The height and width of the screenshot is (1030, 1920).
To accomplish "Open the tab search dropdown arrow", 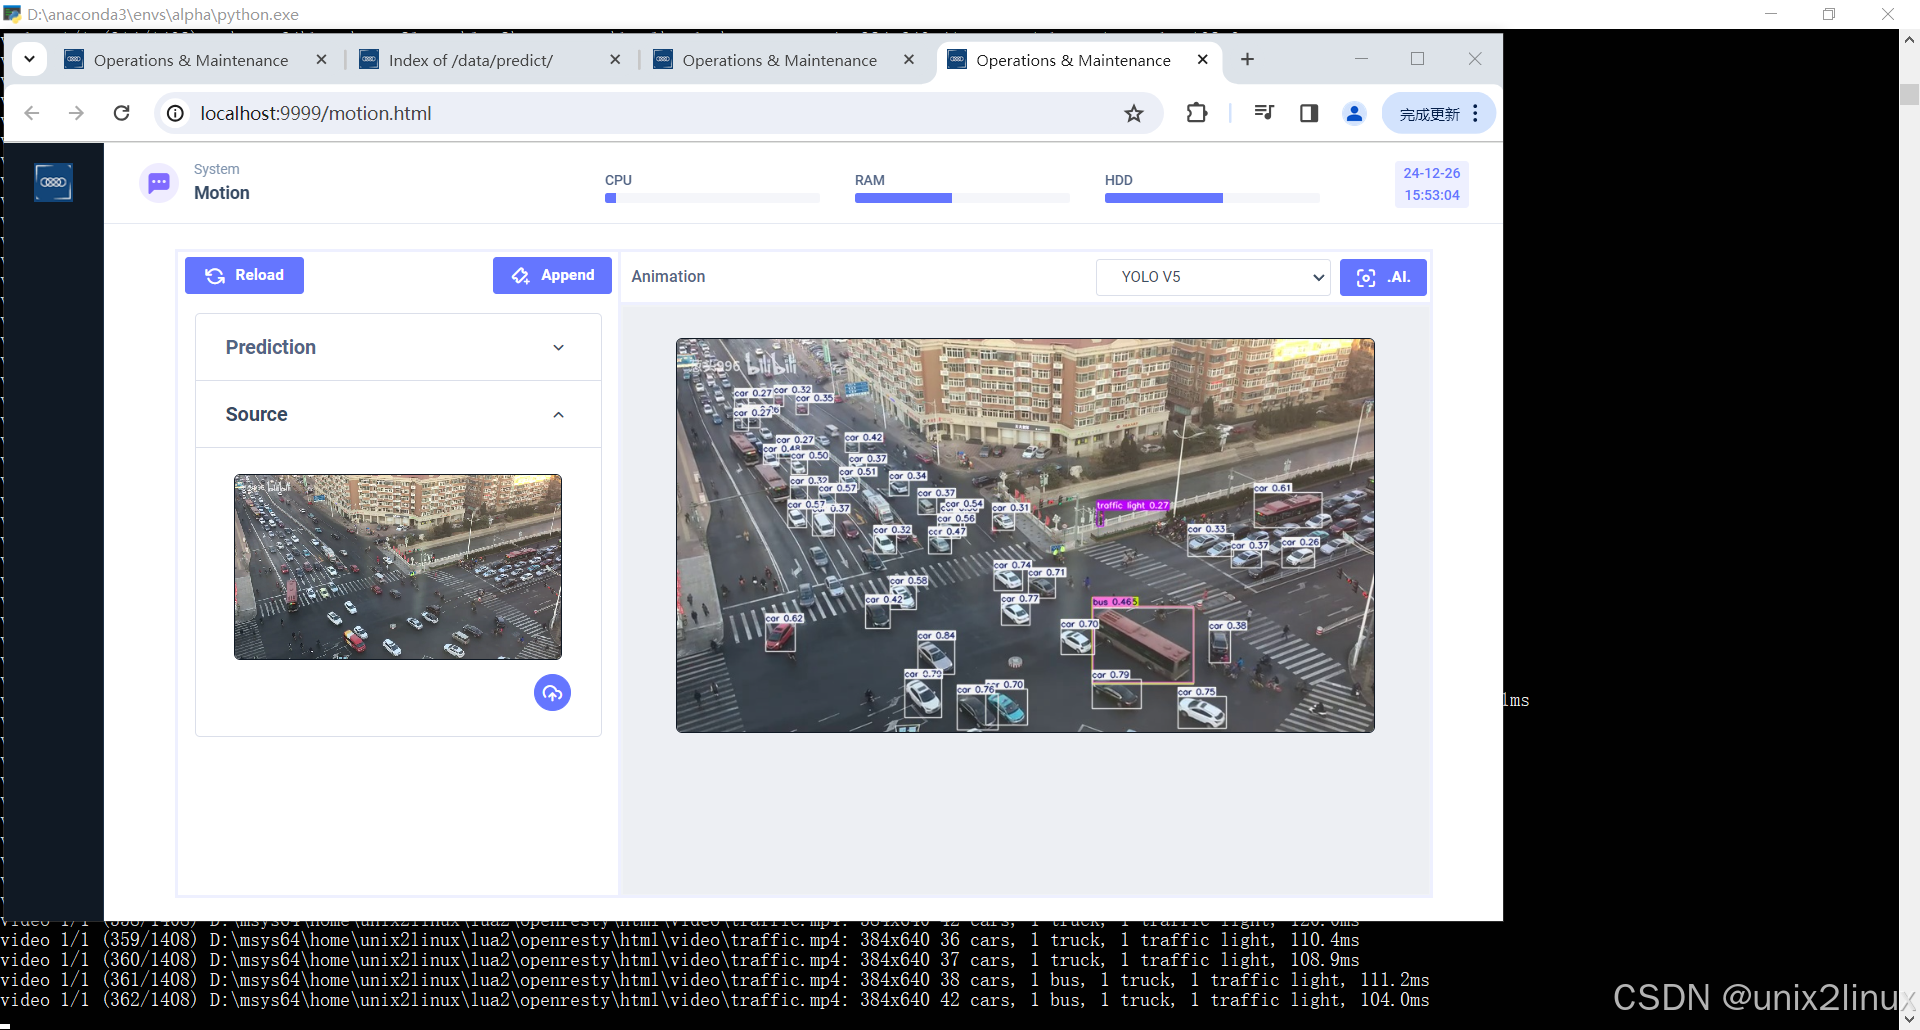I will 29,59.
